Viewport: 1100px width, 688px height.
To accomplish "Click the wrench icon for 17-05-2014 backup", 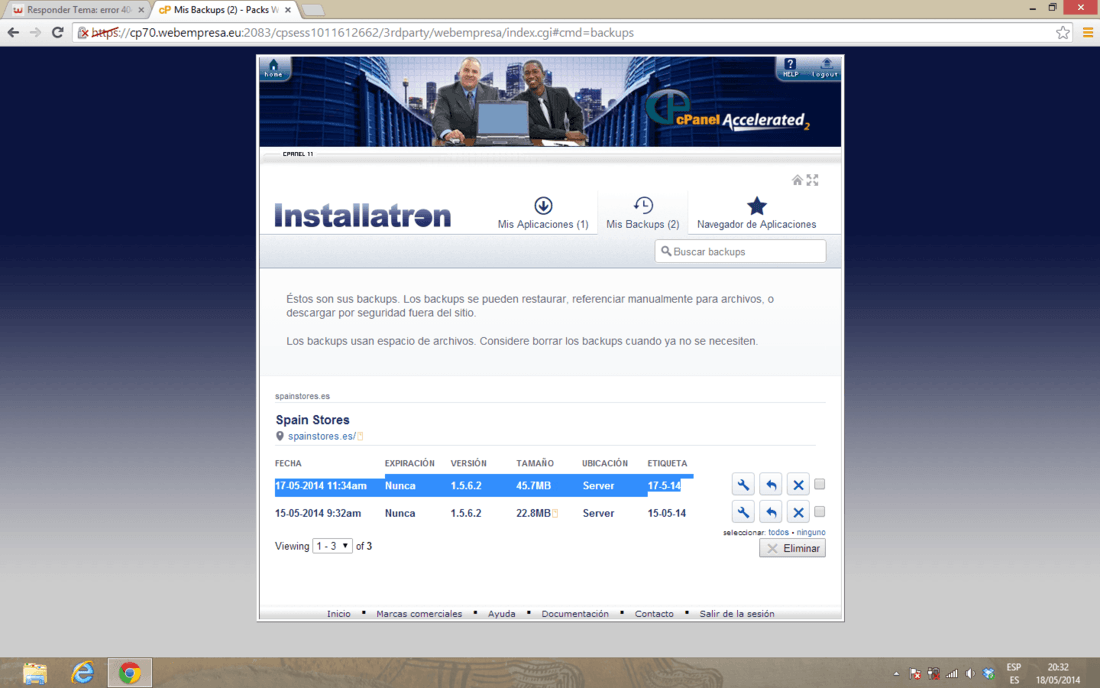I will pyautogui.click(x=743, y=485).
